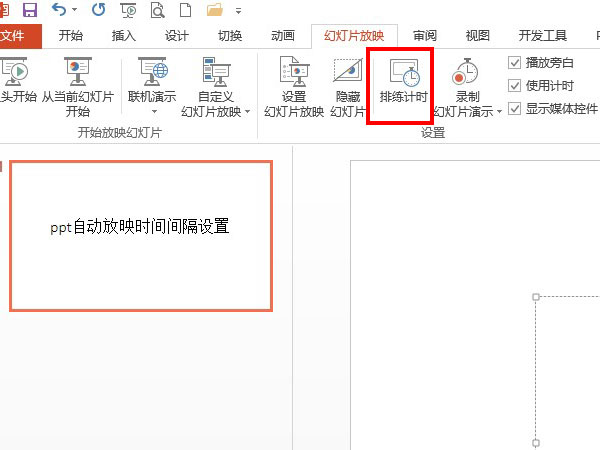Viewport: 600px width, 450px height.
Task: Click the Undo arrow icon
Action: coord(60,11)
